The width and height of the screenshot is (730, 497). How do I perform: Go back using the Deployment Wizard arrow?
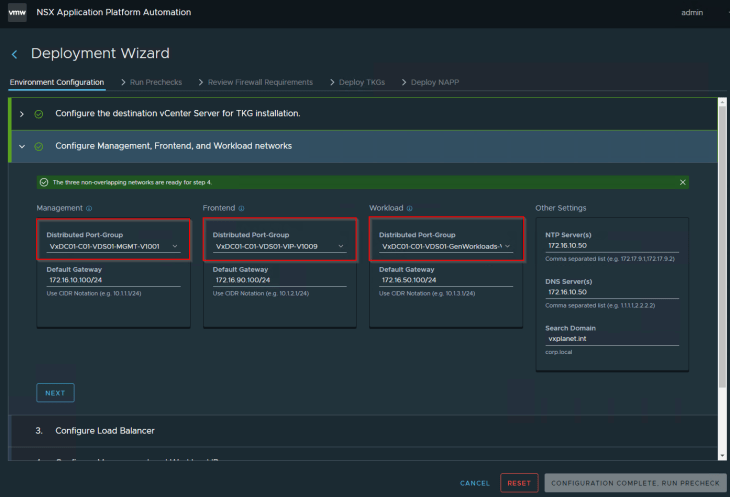(x=14, y=54)
